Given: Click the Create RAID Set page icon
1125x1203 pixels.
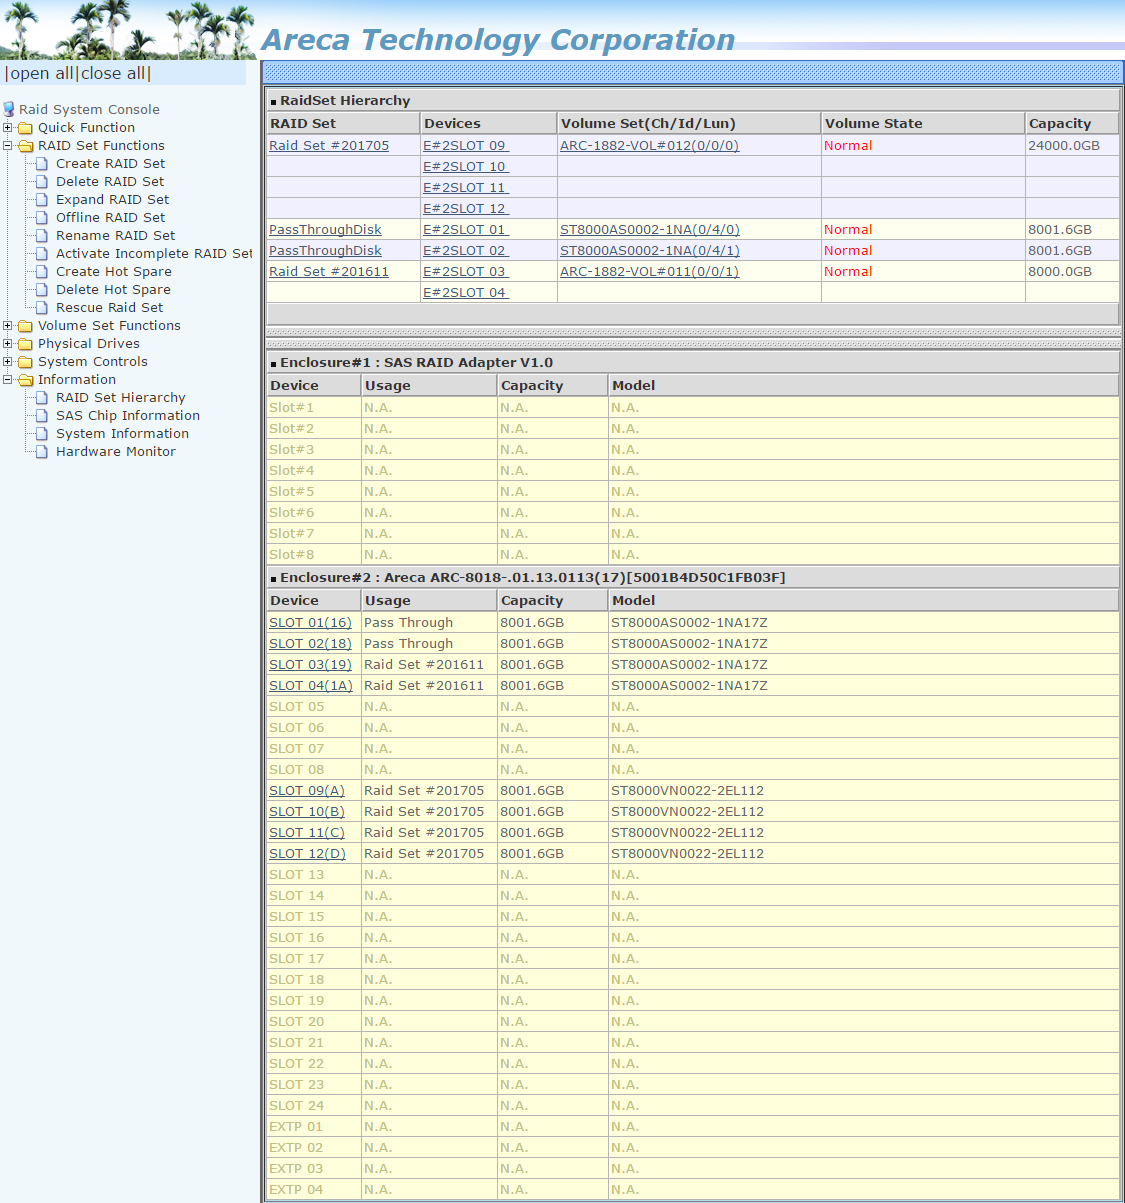Looking at the screenshot, I should click(42, 164).
